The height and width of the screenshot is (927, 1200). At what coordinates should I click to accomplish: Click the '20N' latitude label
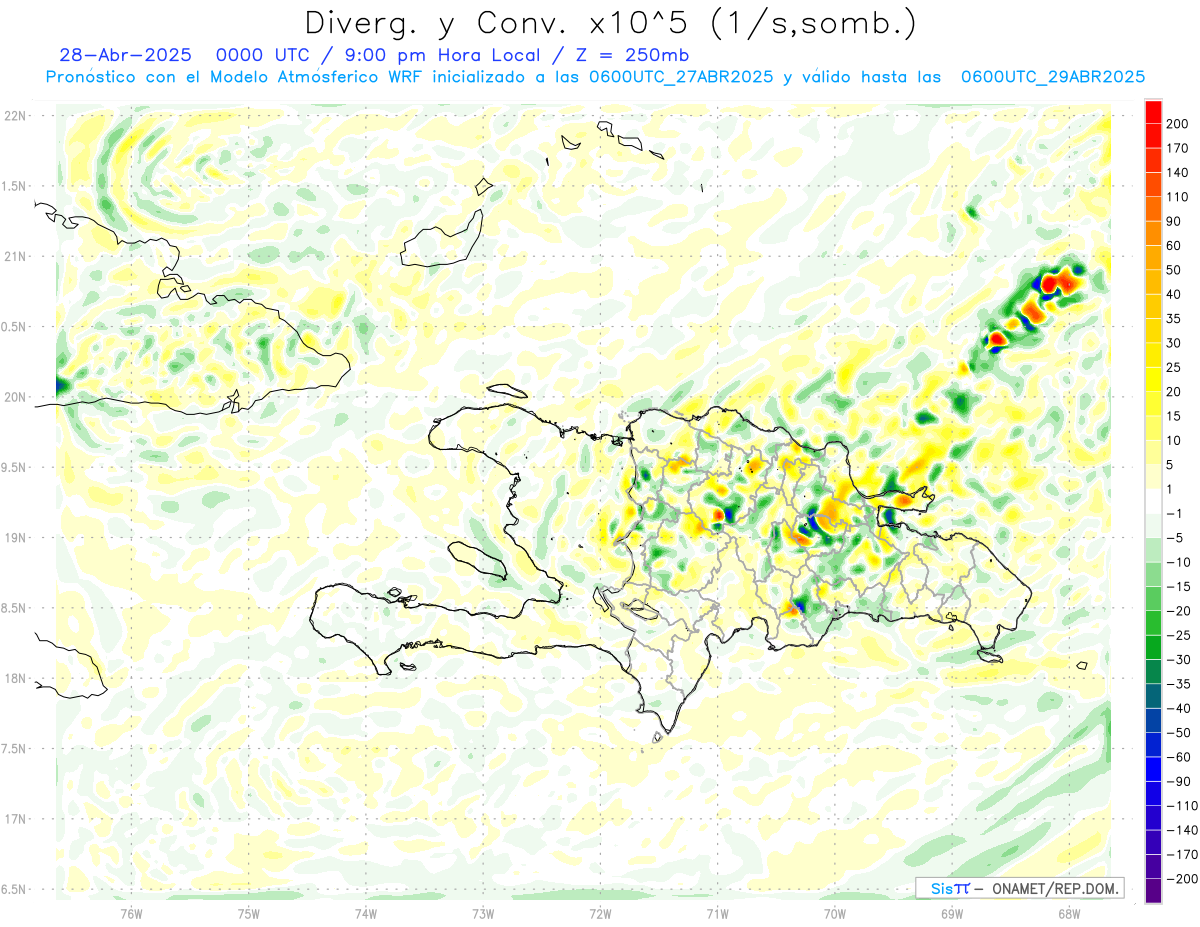14,397
